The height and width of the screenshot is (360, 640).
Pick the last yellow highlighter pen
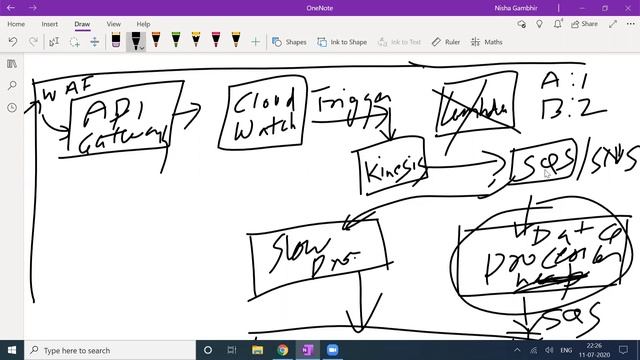click(x=236, y=40)
